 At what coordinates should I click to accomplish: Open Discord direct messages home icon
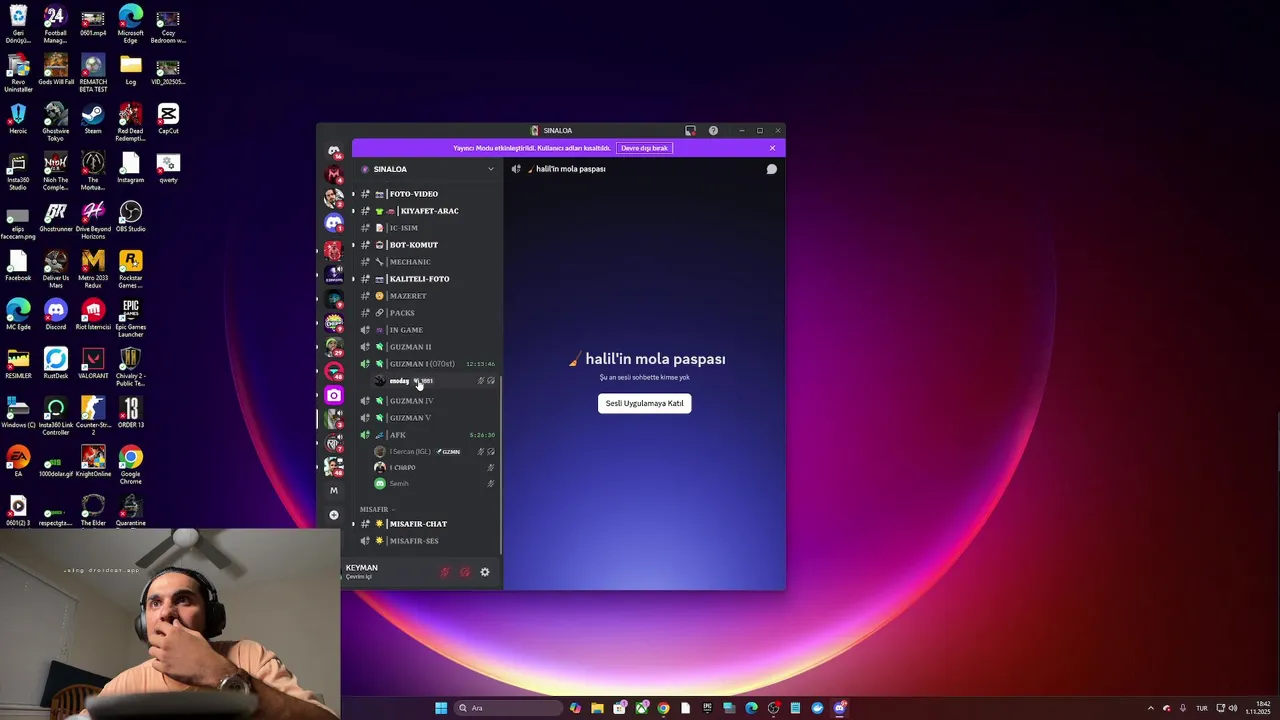point(334,151)
